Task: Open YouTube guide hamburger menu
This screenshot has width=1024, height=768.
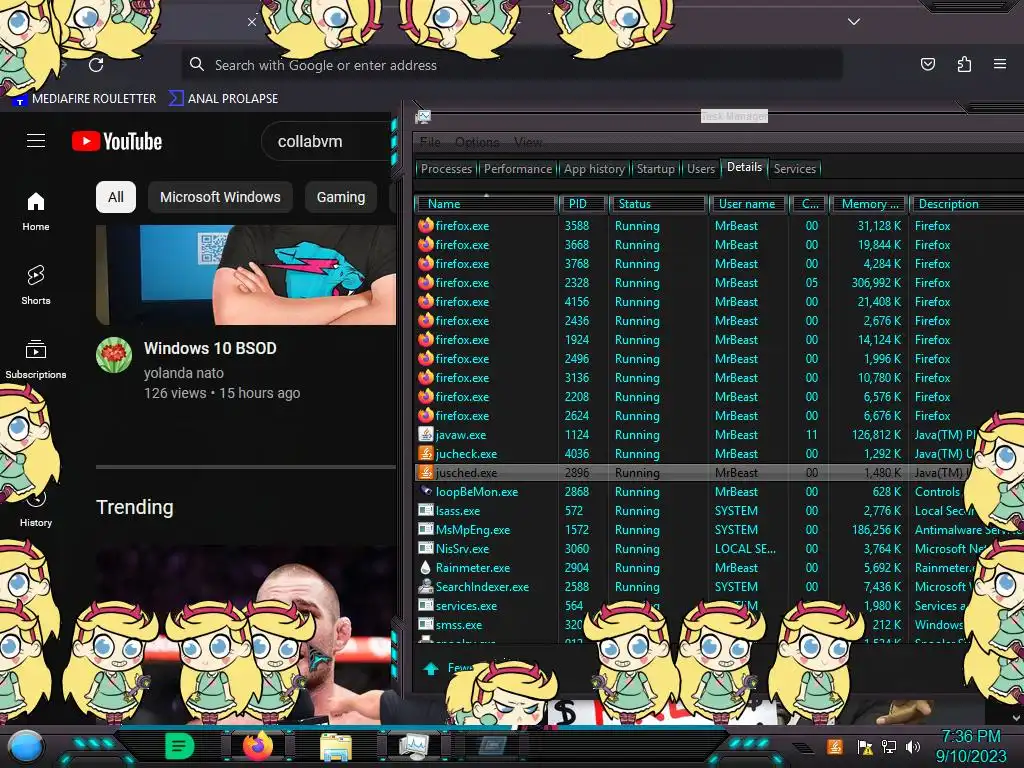Action: click(x=36, y=141)
